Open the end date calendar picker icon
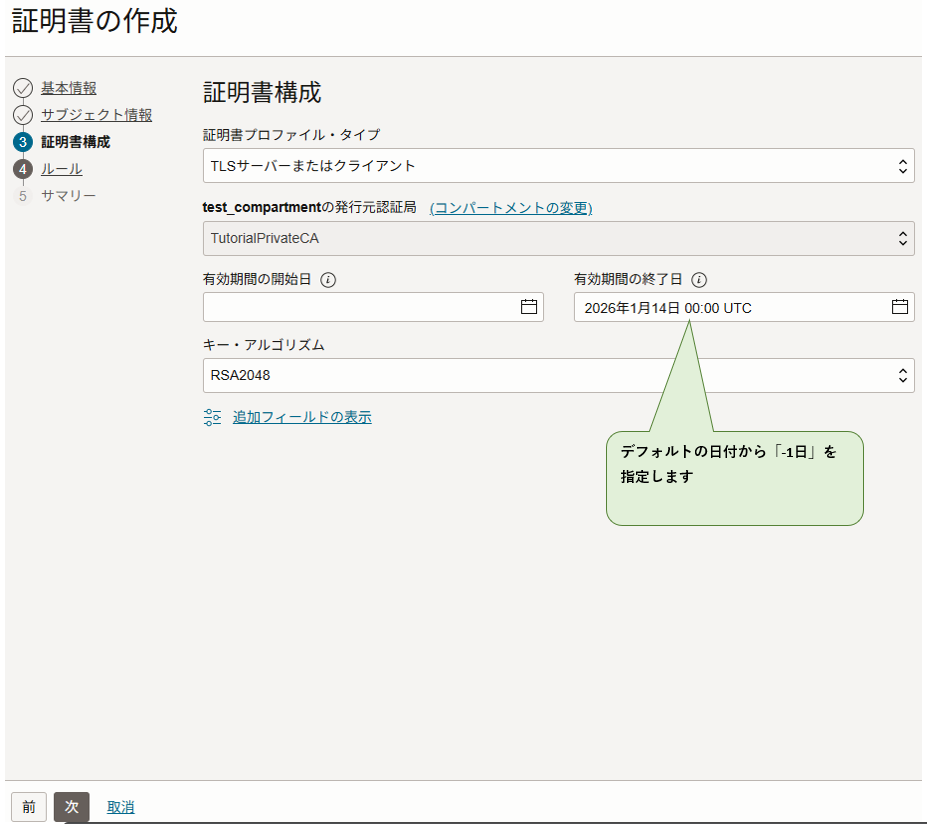927x824 pixels. pos(900,307)
